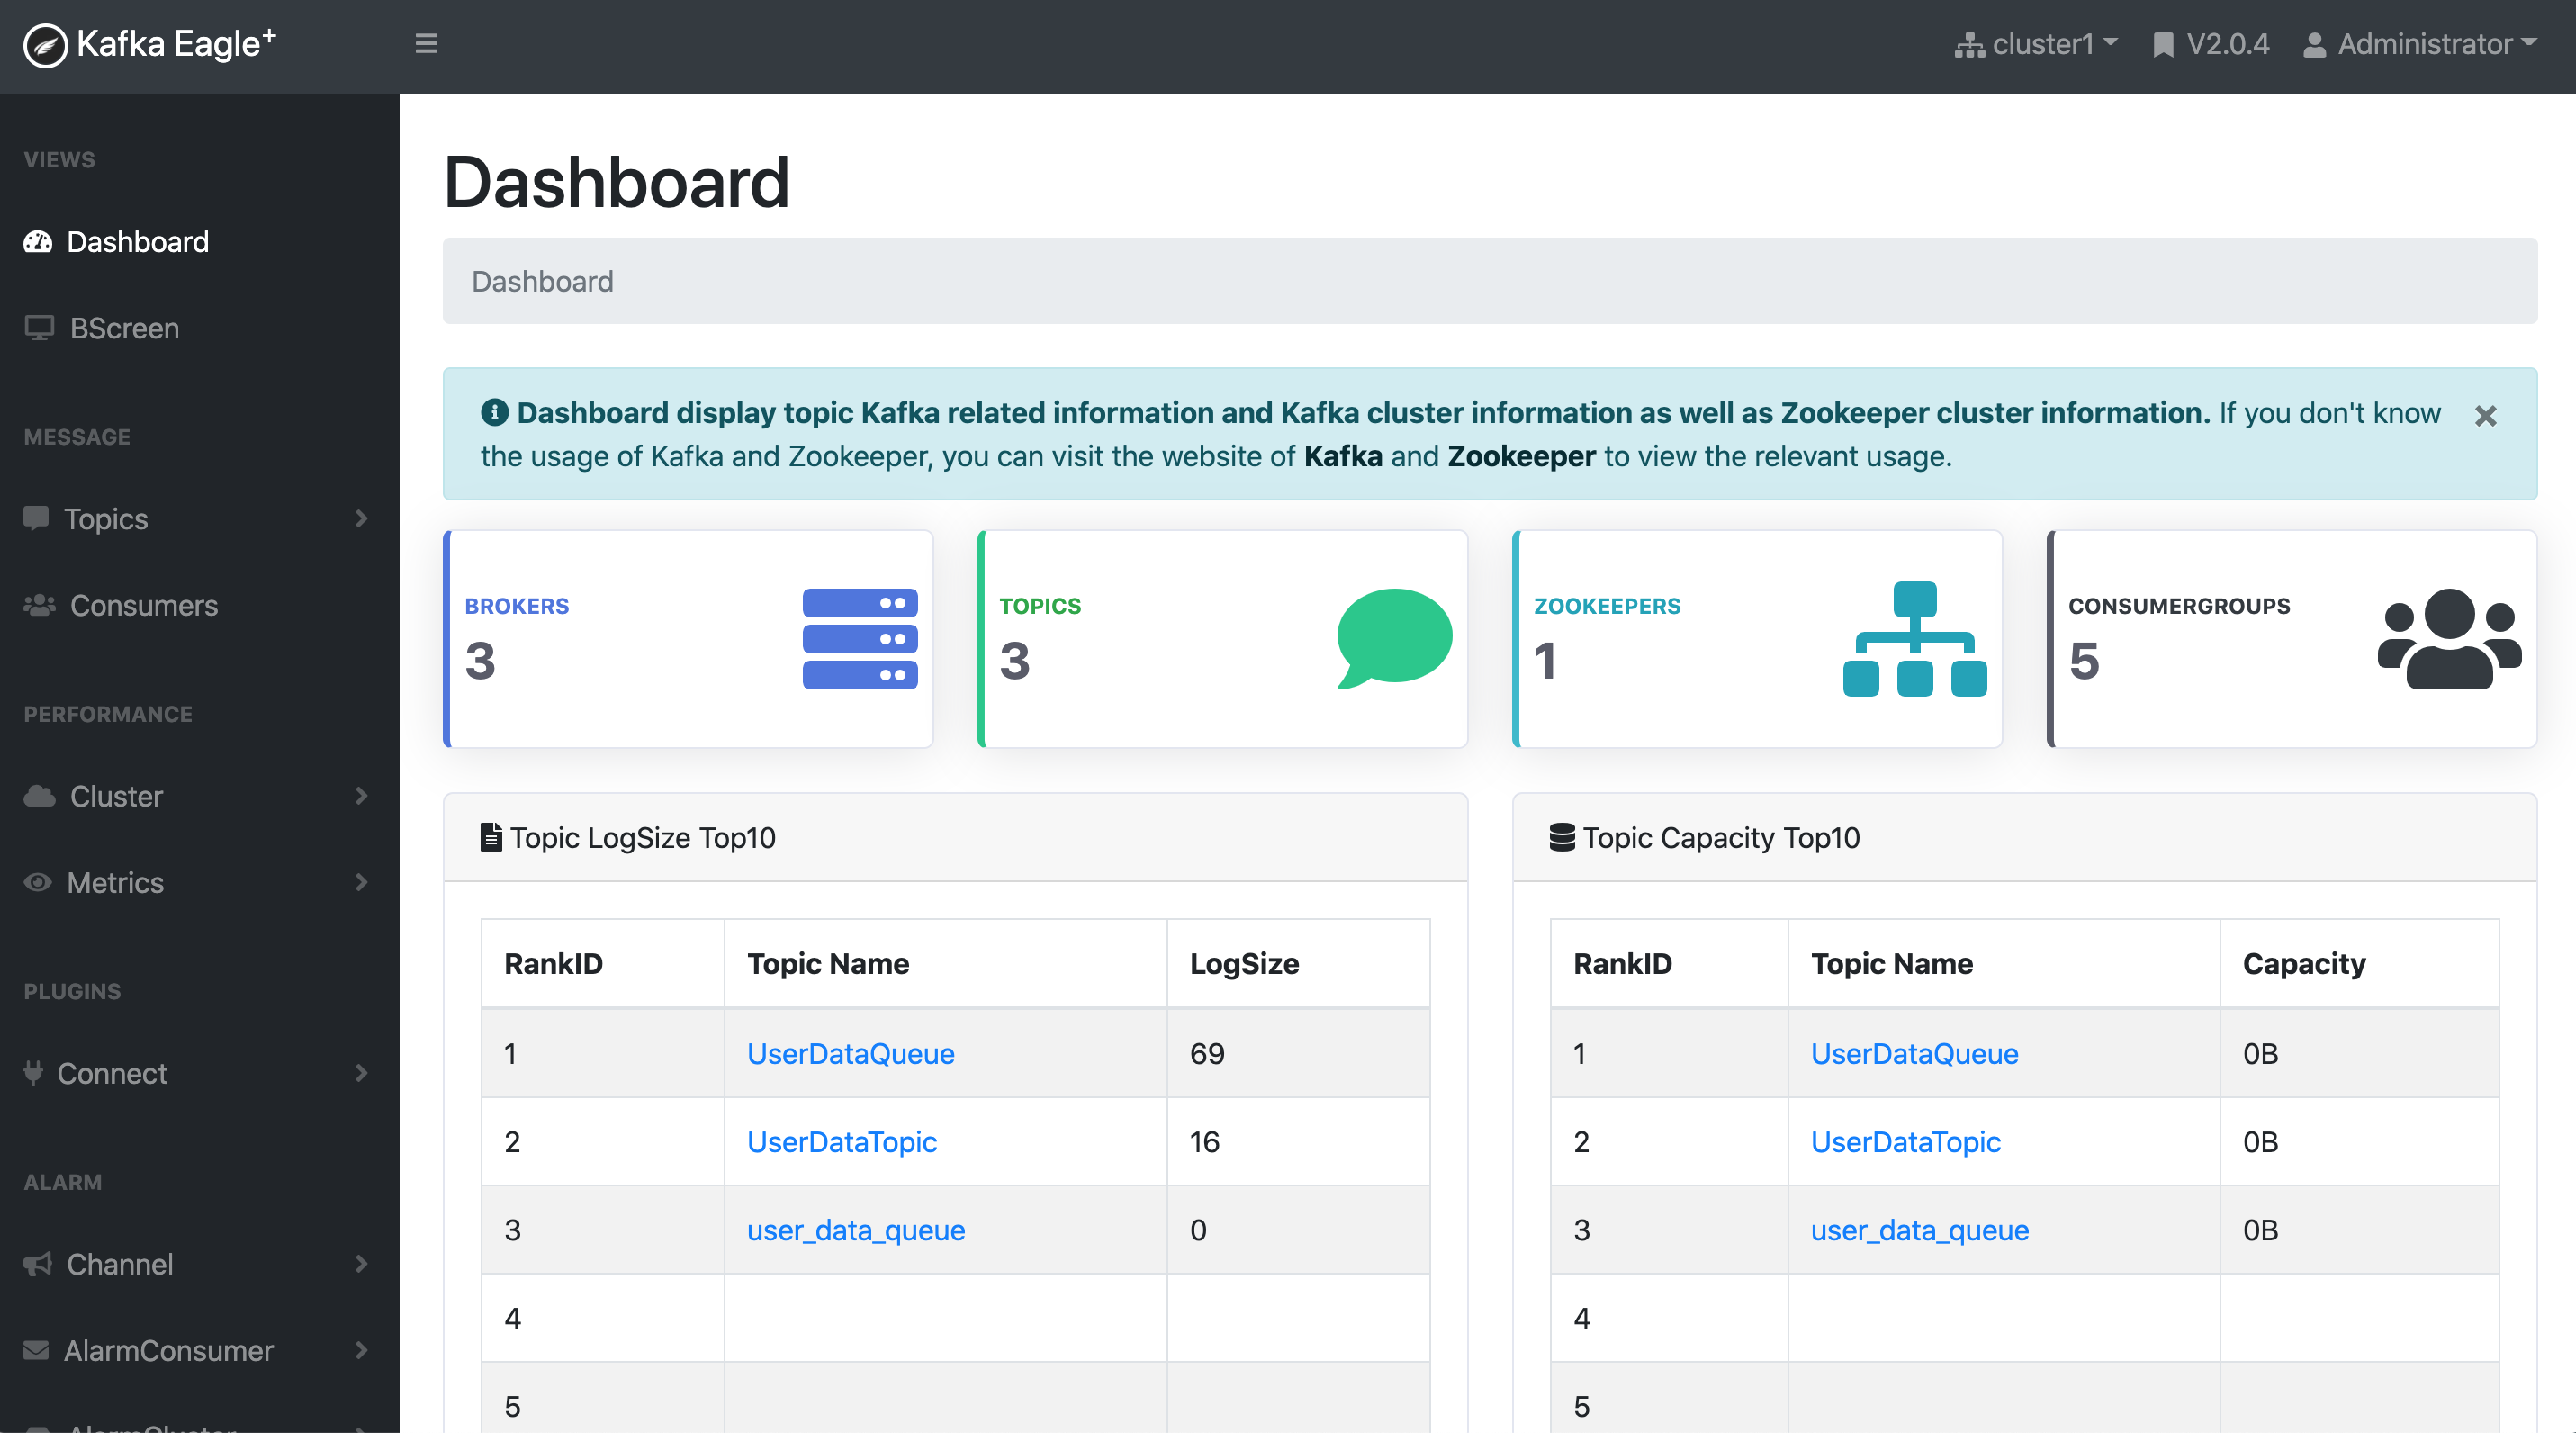Image resolution: width=2576 pixels, height=1433 pixels.
Task: Click the Channel megaphone icon in sidebar
Action: (x=37, y=1262)
